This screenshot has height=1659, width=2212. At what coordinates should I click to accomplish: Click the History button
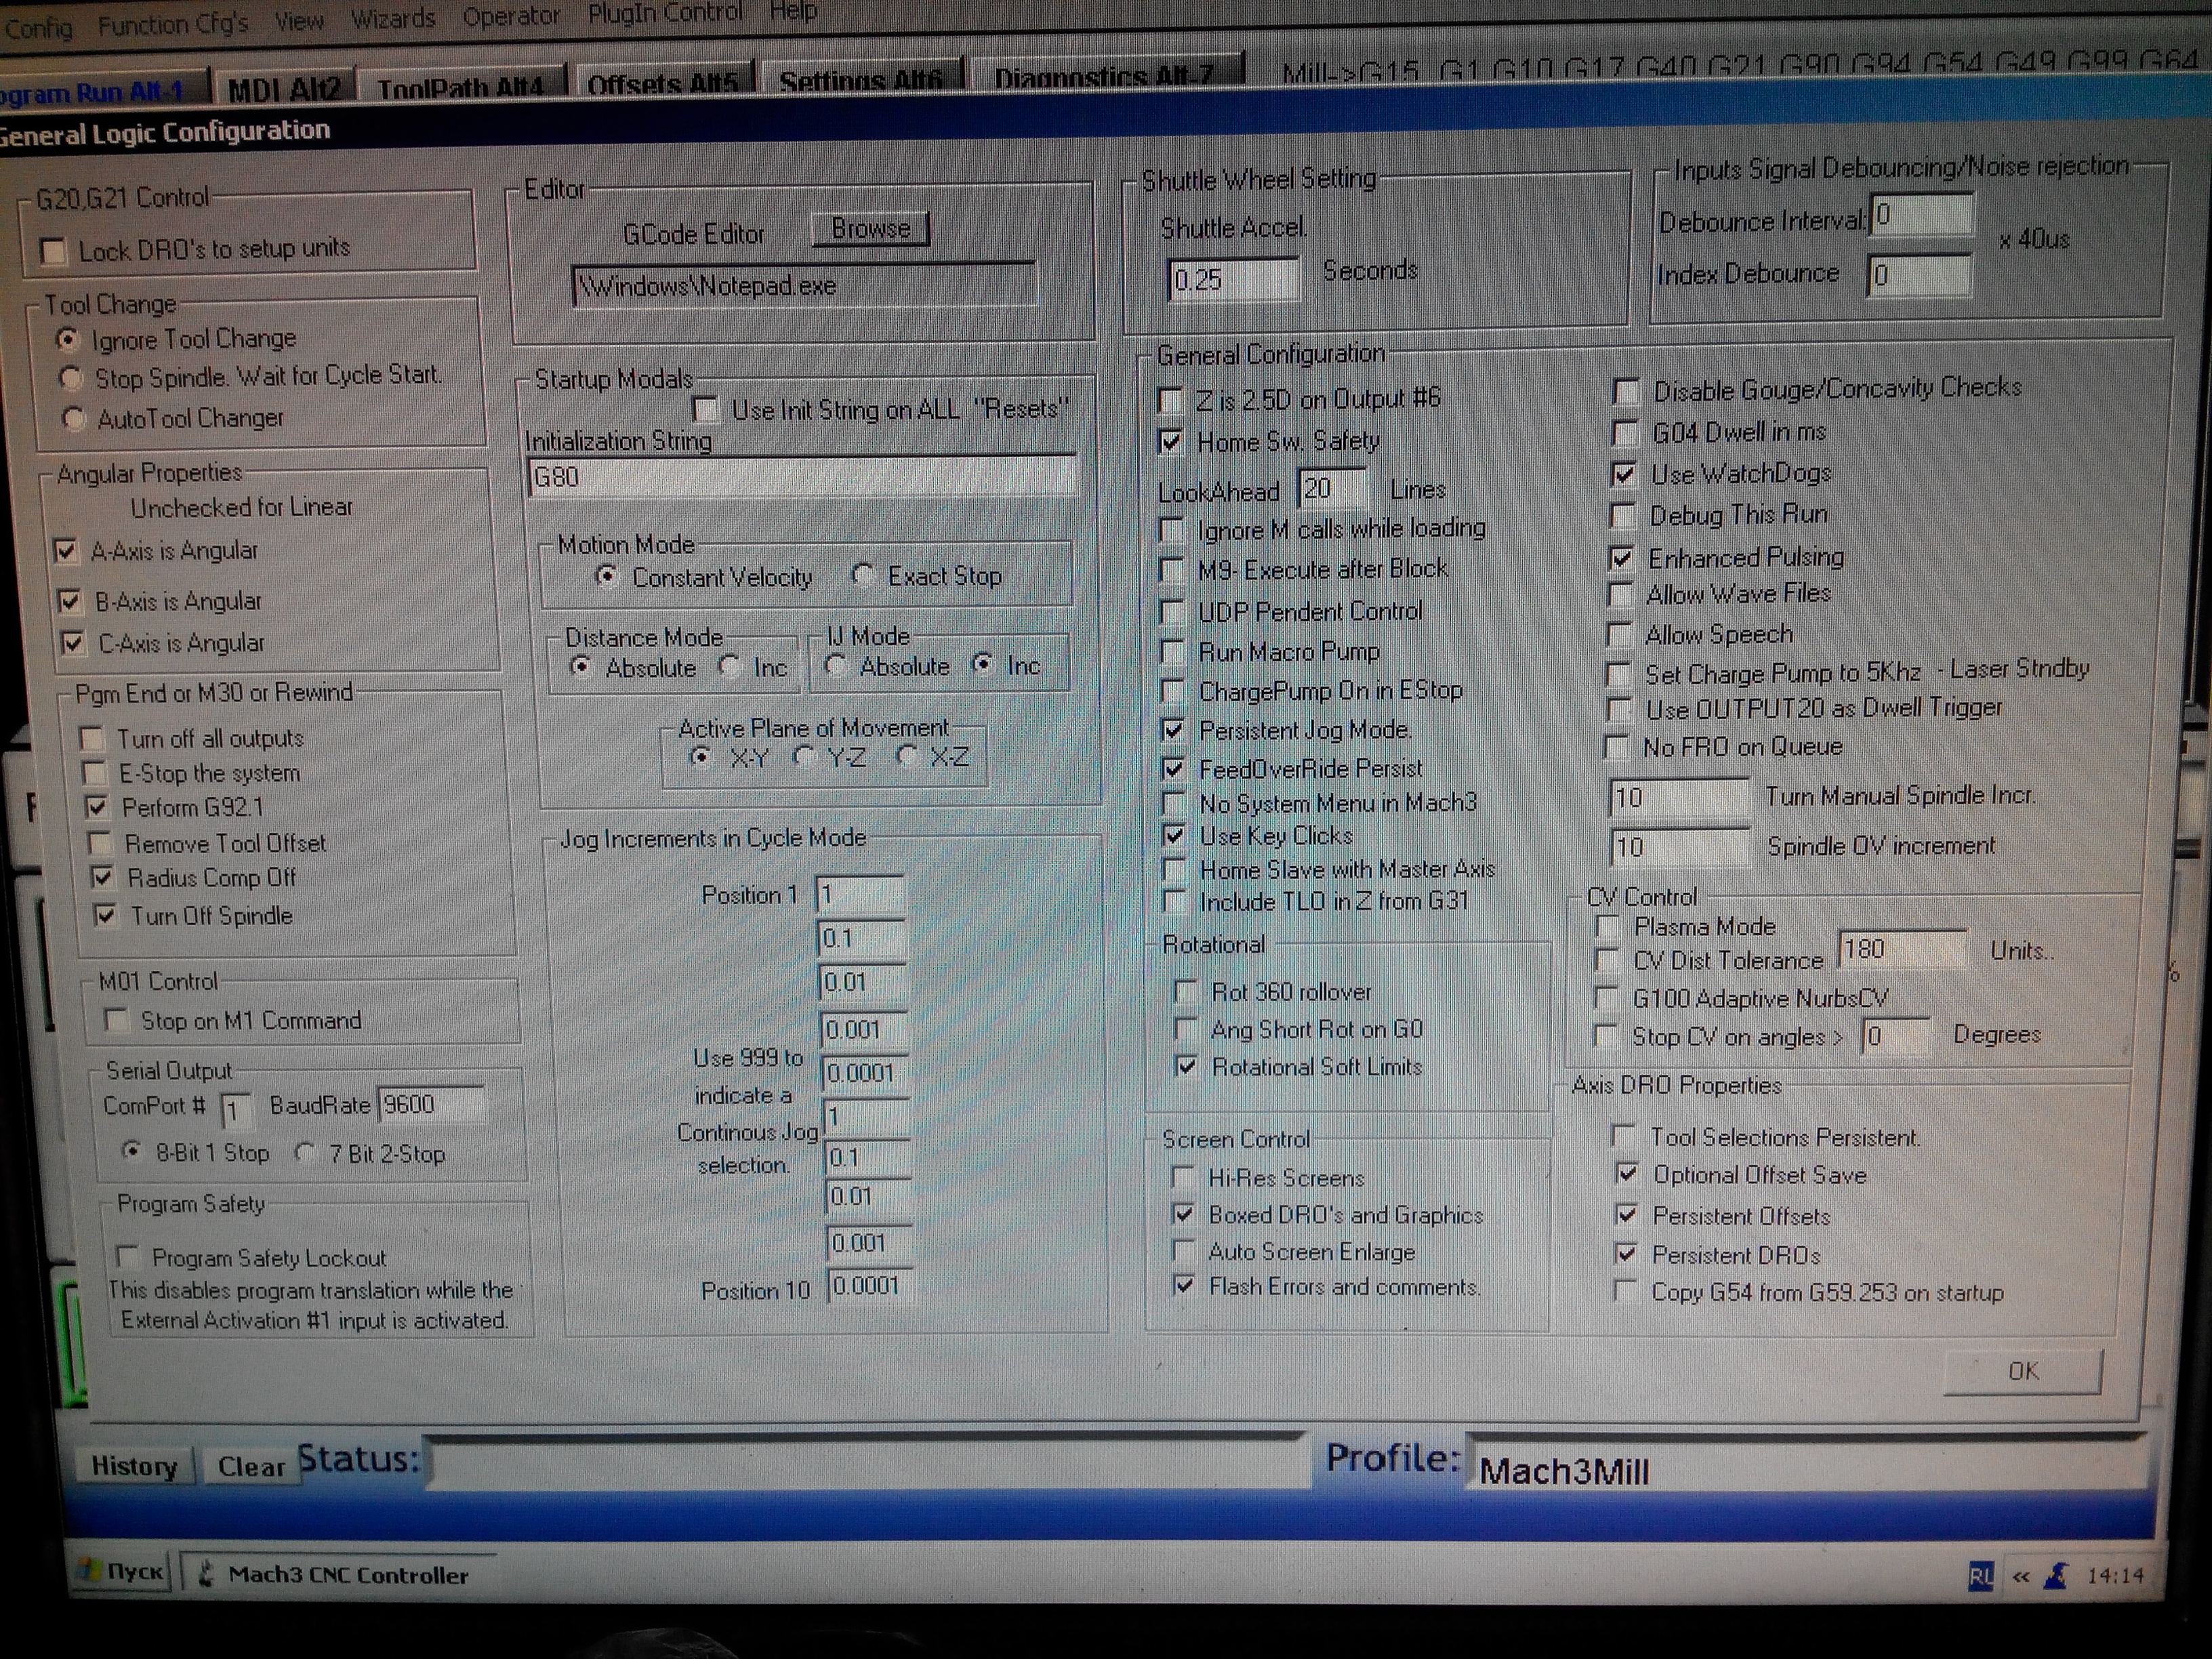(134, 1466)
